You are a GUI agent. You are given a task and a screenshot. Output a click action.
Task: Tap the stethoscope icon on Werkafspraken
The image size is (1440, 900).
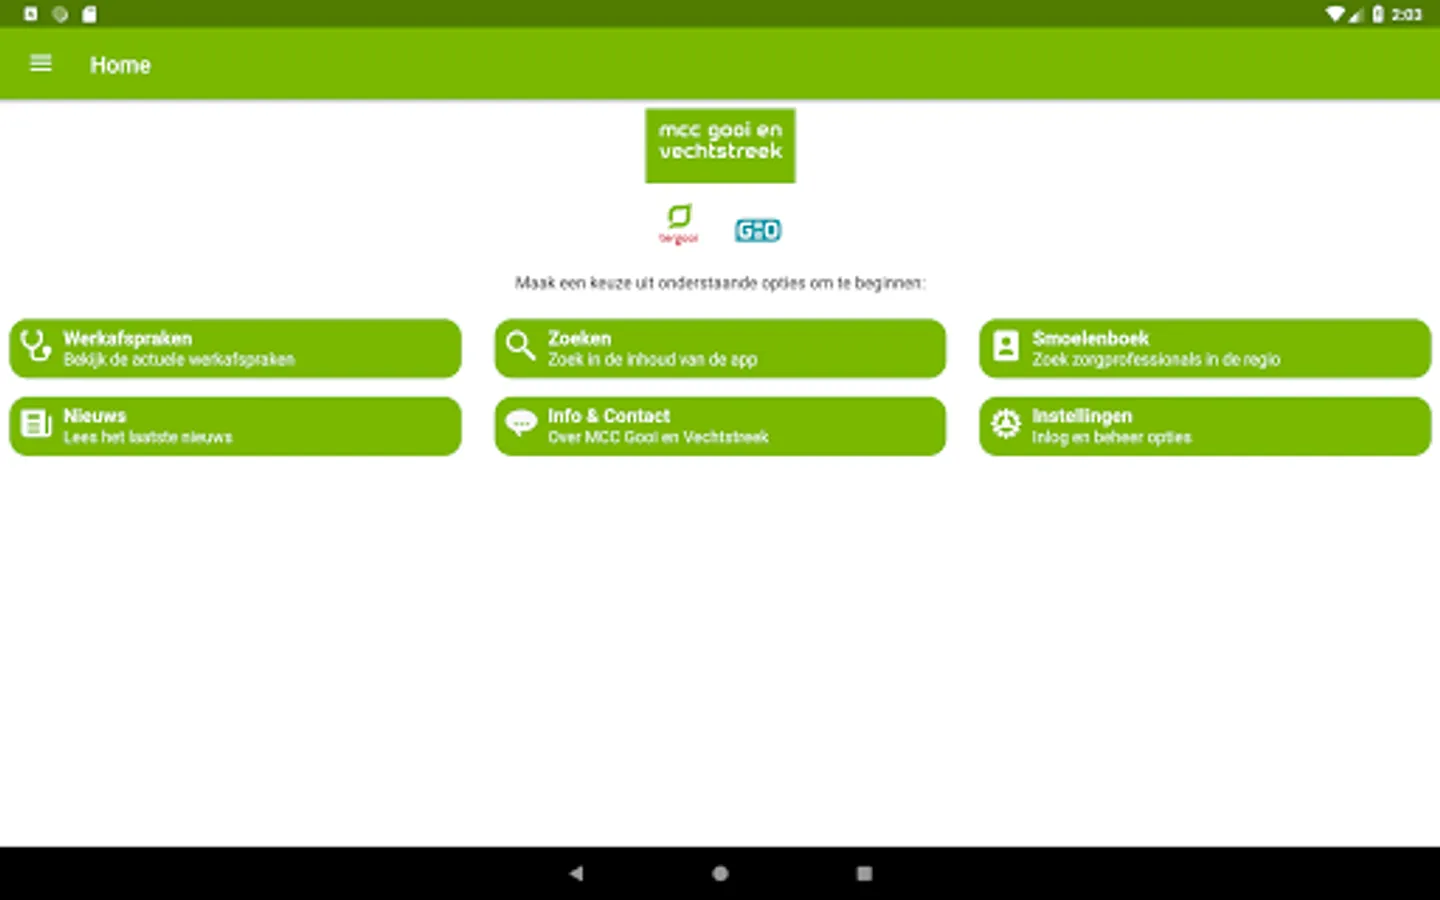tap(36, 346)
